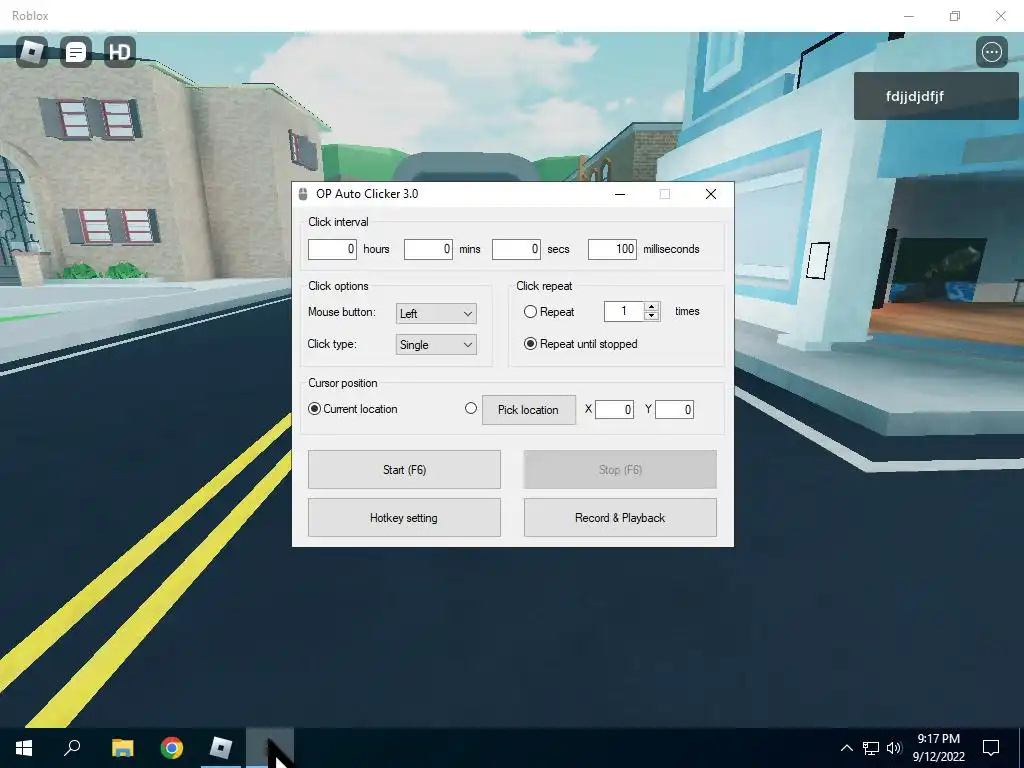This screenshot has height=768, width=1024.
Task: Focus the mins input field
Action: pyautogui.click(x=428, y=249)
